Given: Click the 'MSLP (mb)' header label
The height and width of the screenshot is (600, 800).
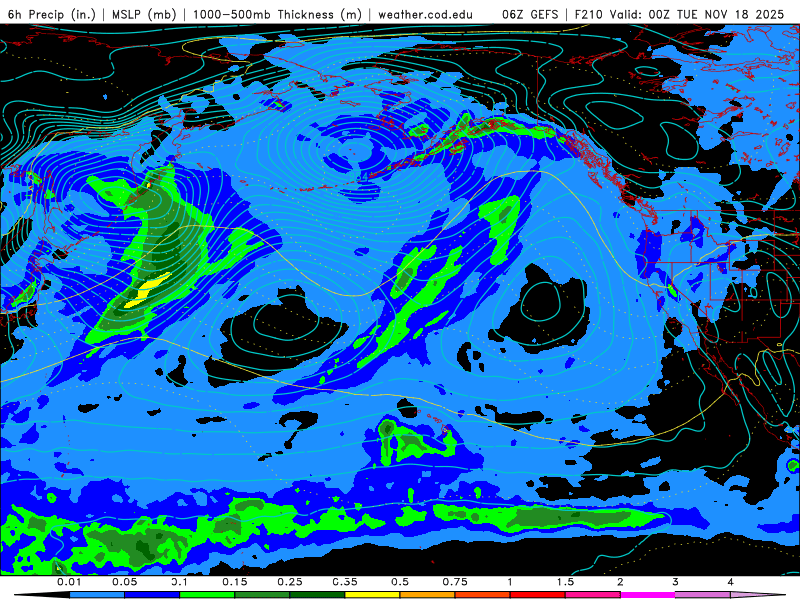Looking at the screenshot, I should [144, 14].
